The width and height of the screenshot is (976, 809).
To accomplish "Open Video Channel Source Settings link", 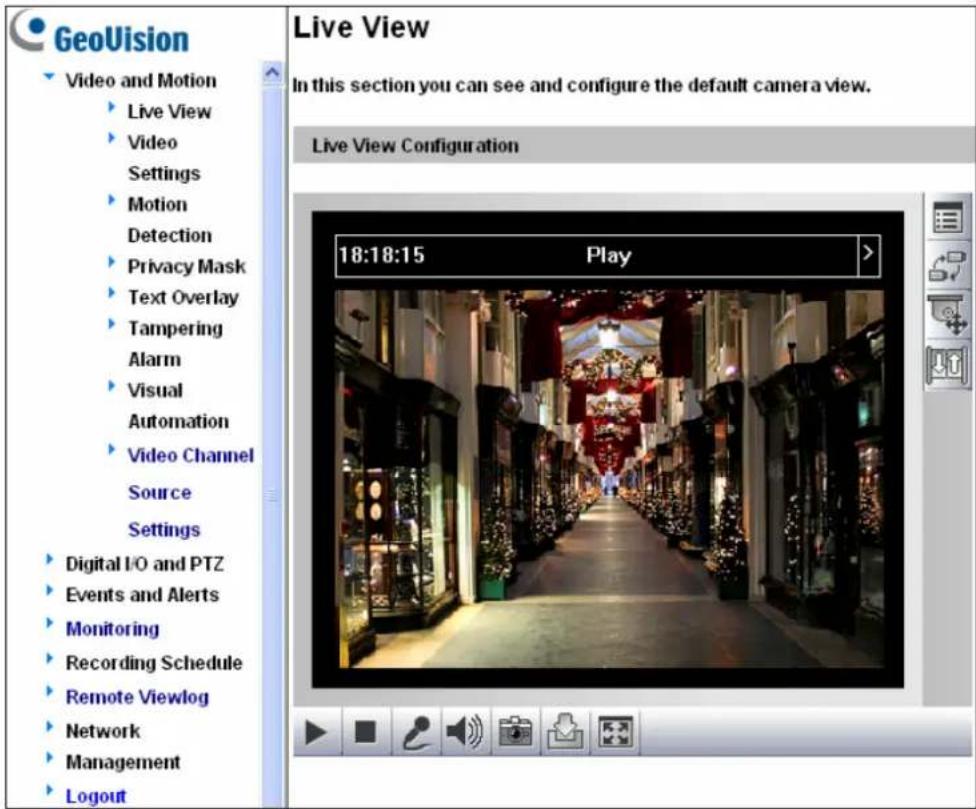I will point(190,492).
